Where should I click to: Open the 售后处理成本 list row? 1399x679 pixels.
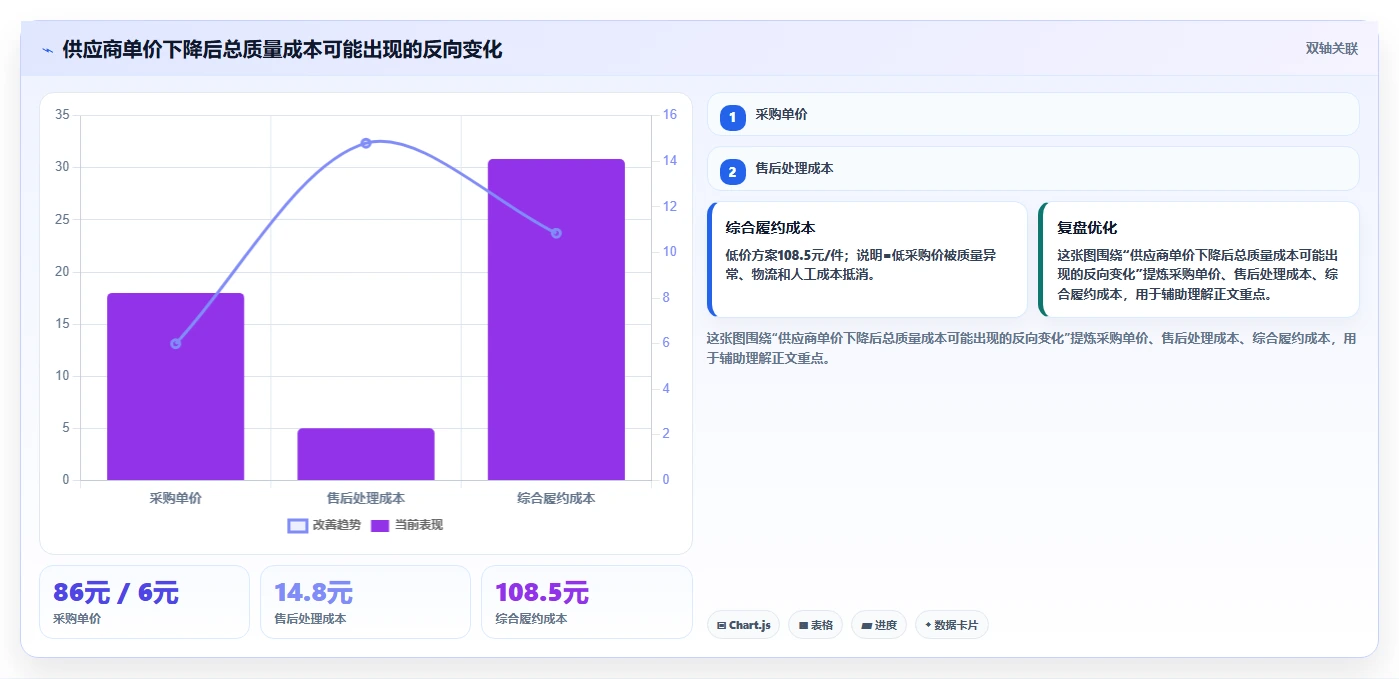(1033, 169)
